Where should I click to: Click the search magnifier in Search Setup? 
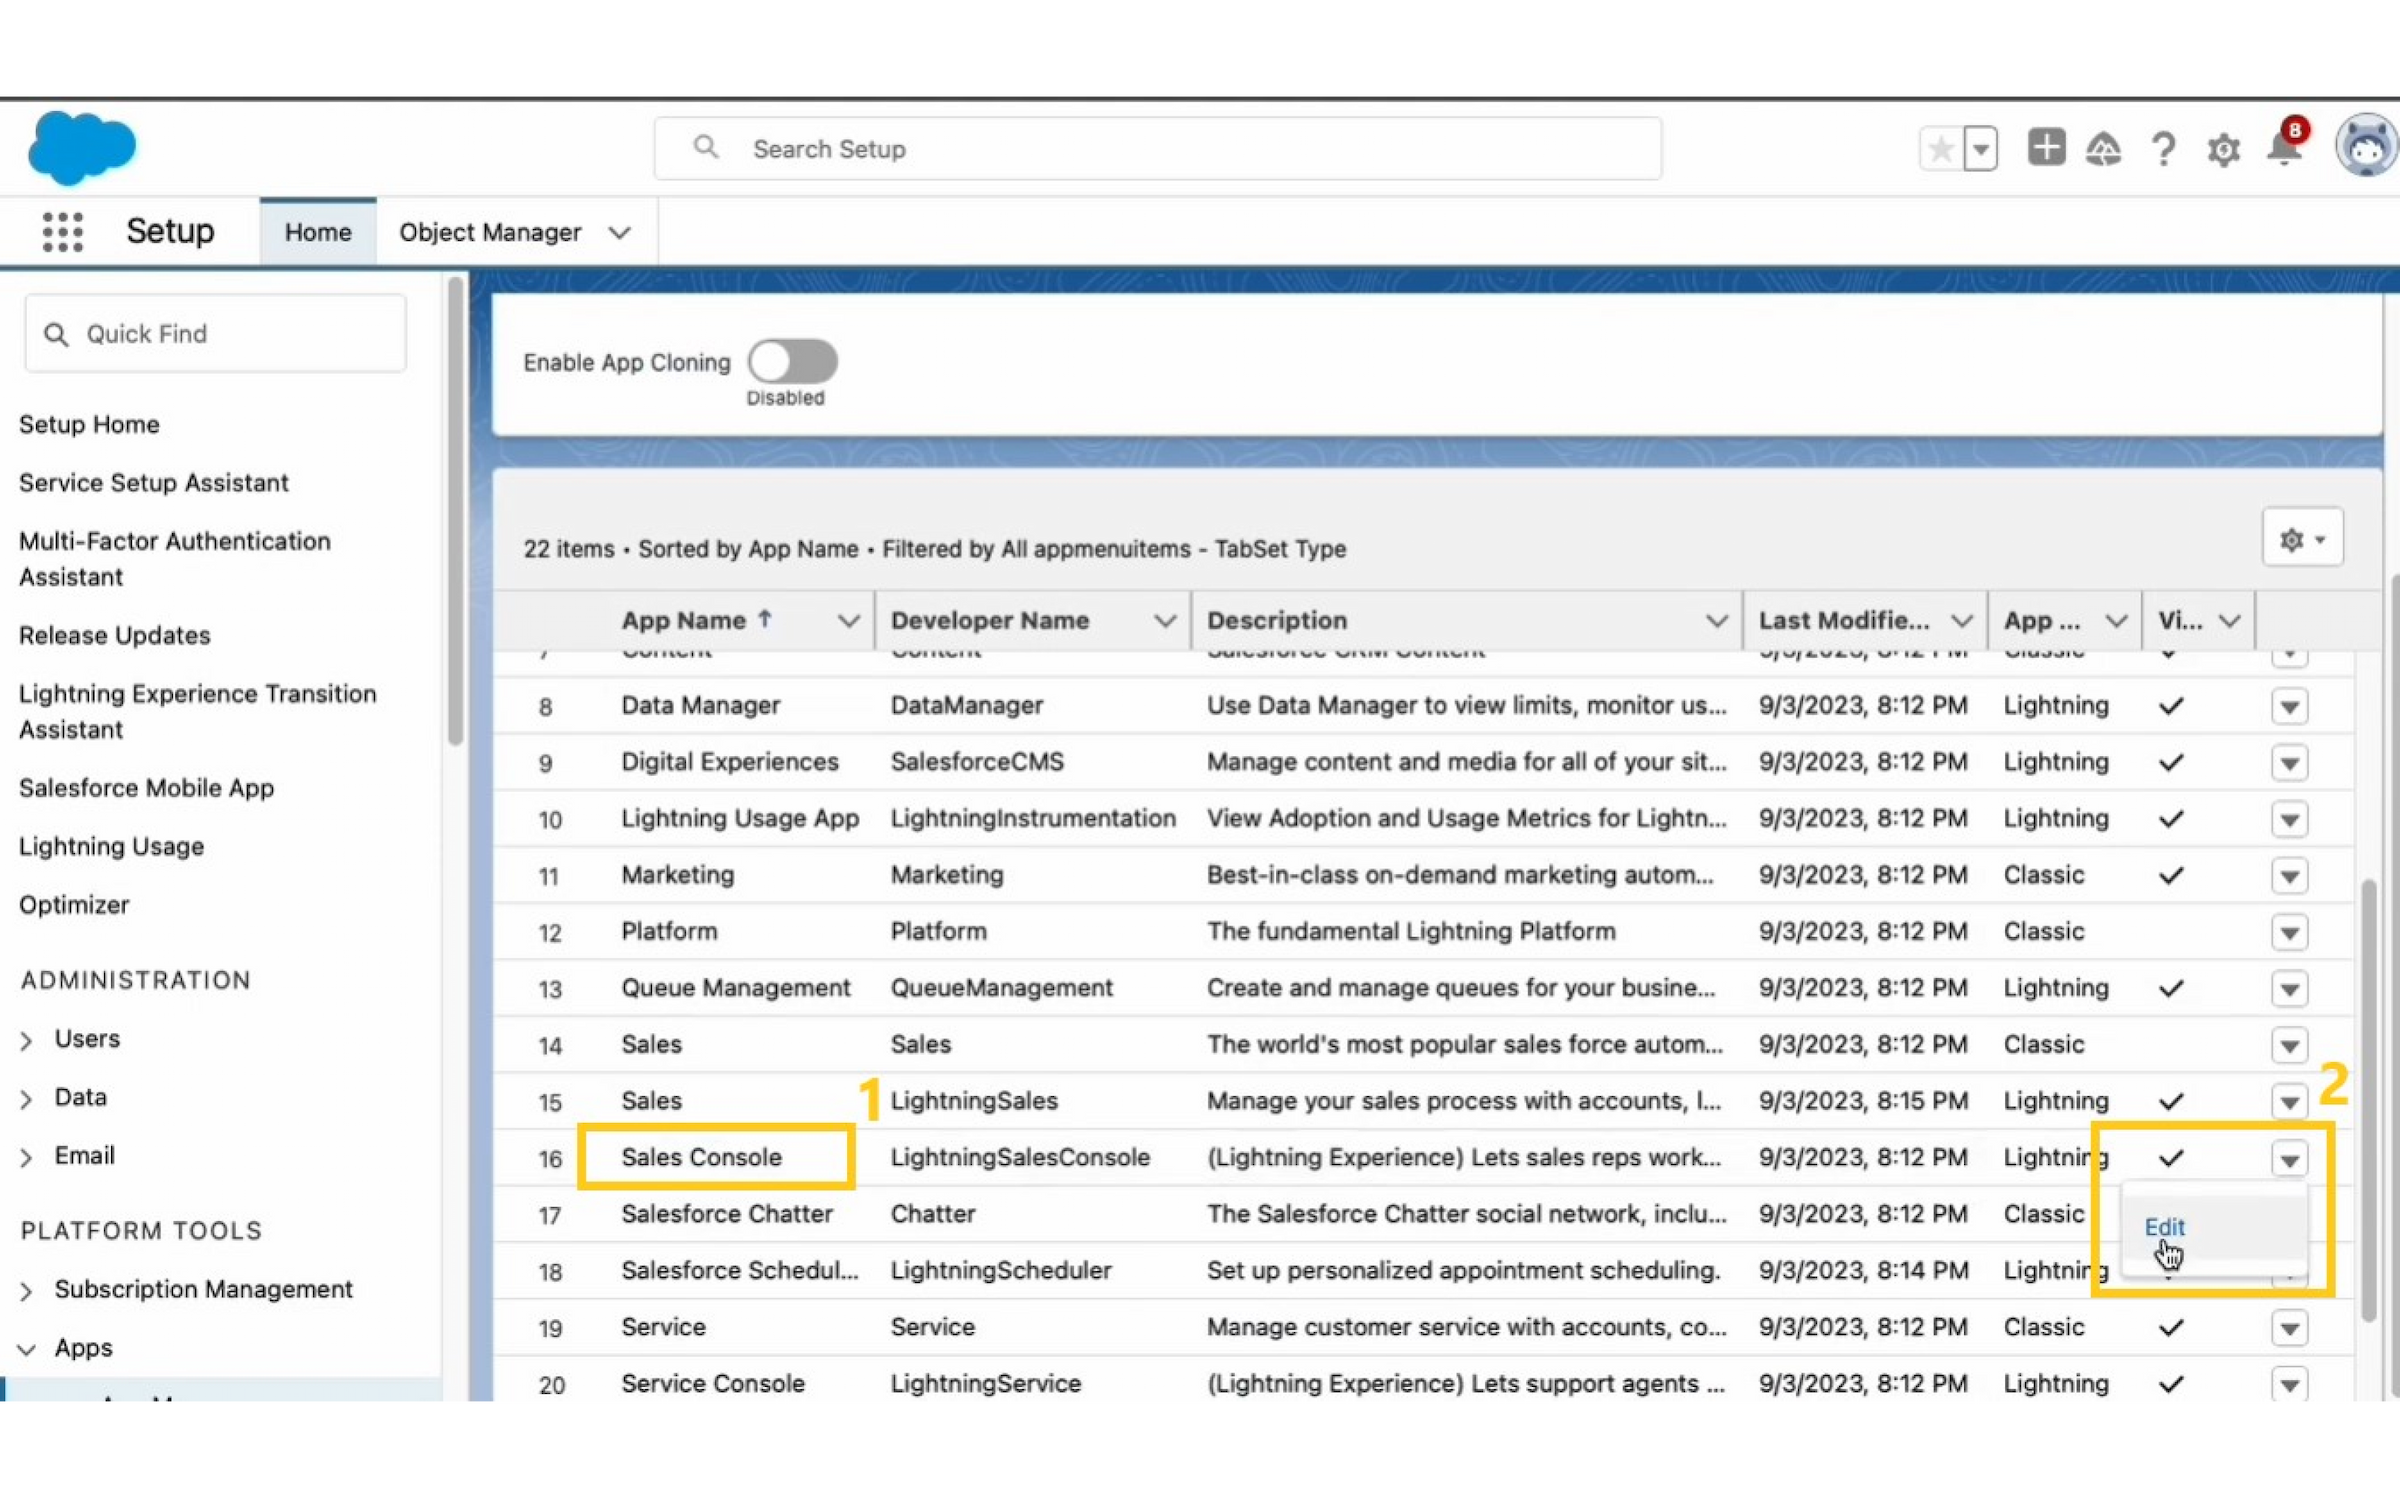(706, 148)
